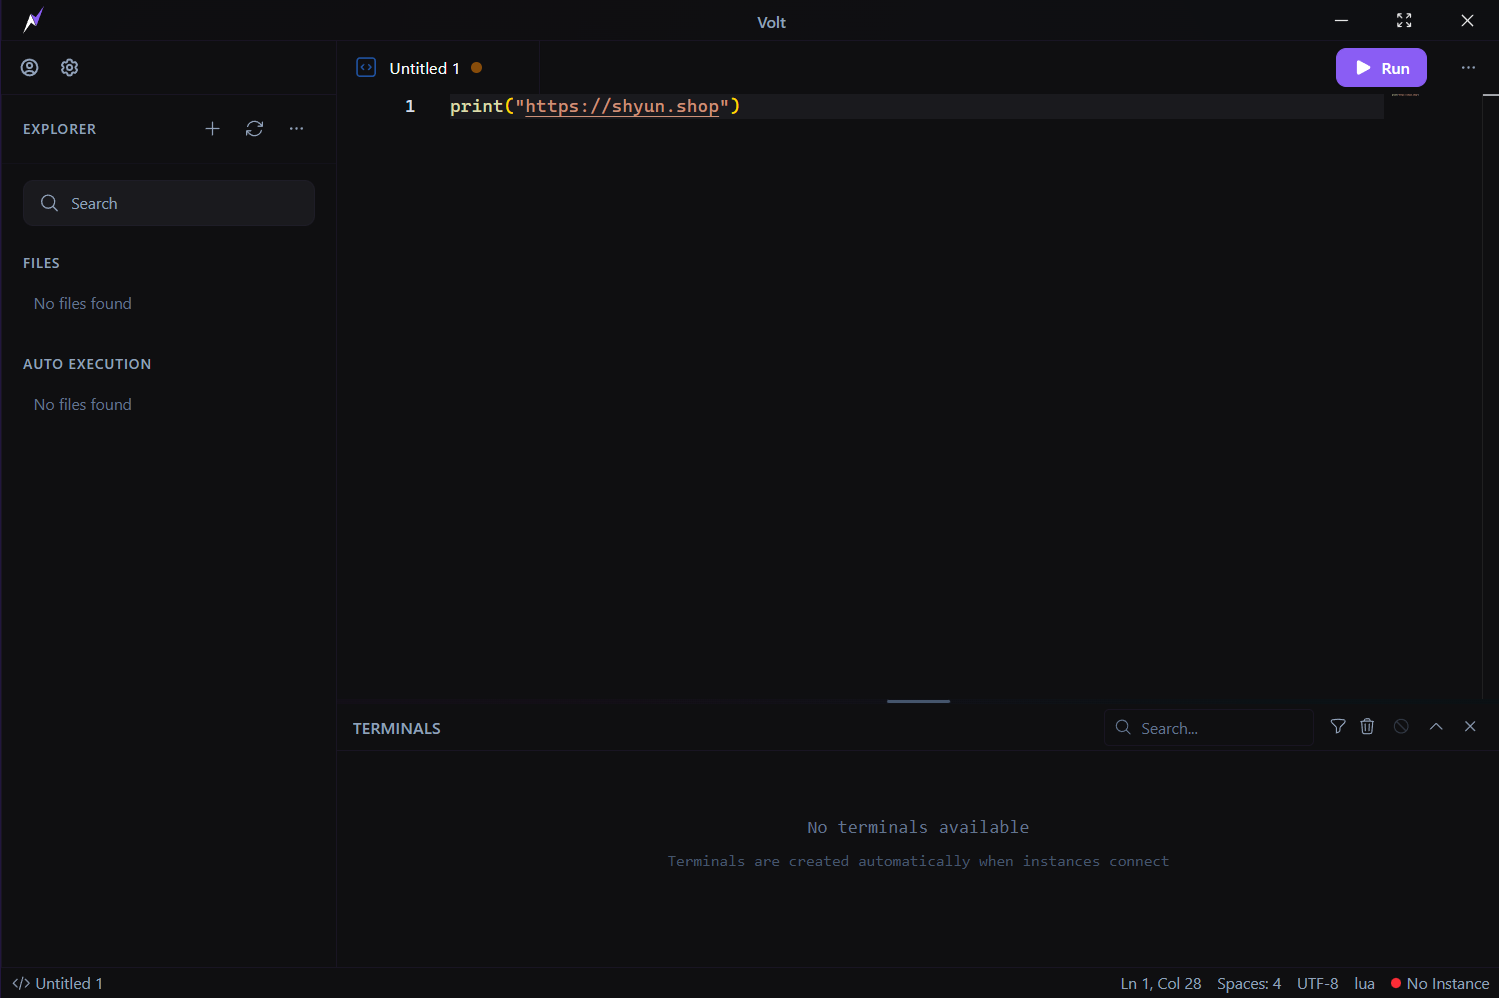Close the Terminals panel
Screen dimensions: 1499x998
[x=1470, y=727]
